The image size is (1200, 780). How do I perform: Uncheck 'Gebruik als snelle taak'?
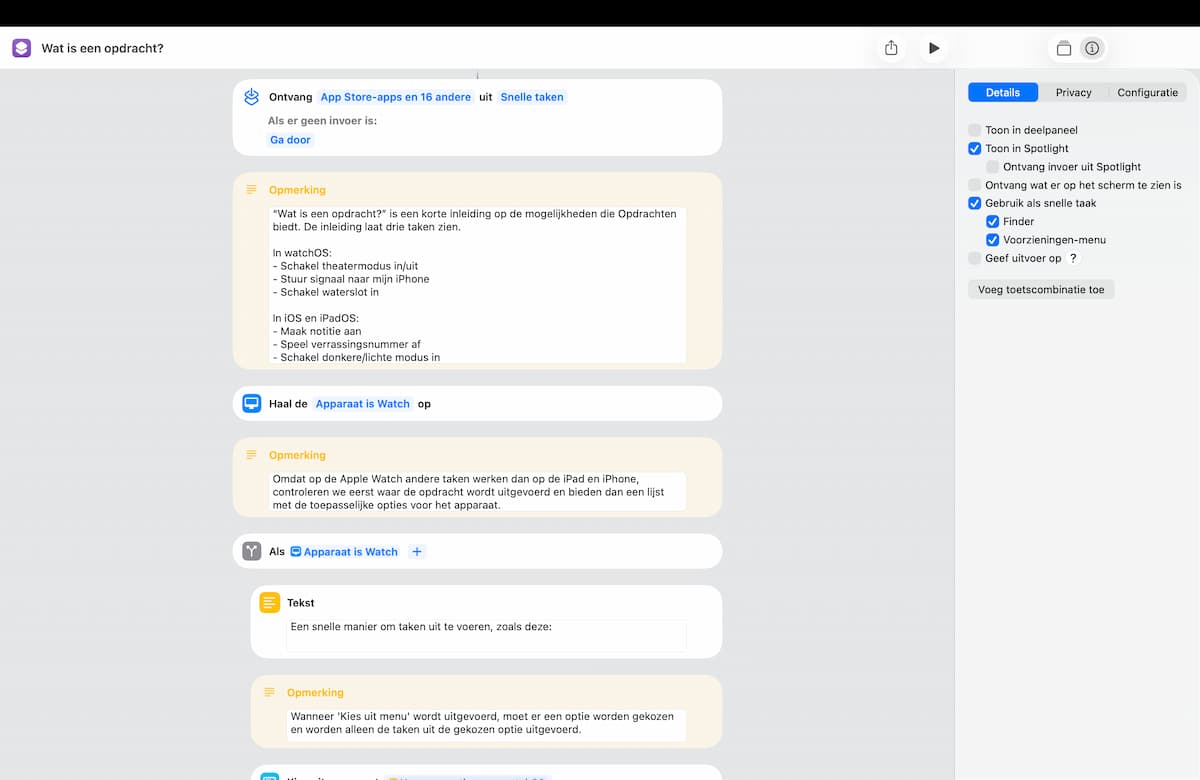pos(975,203)
